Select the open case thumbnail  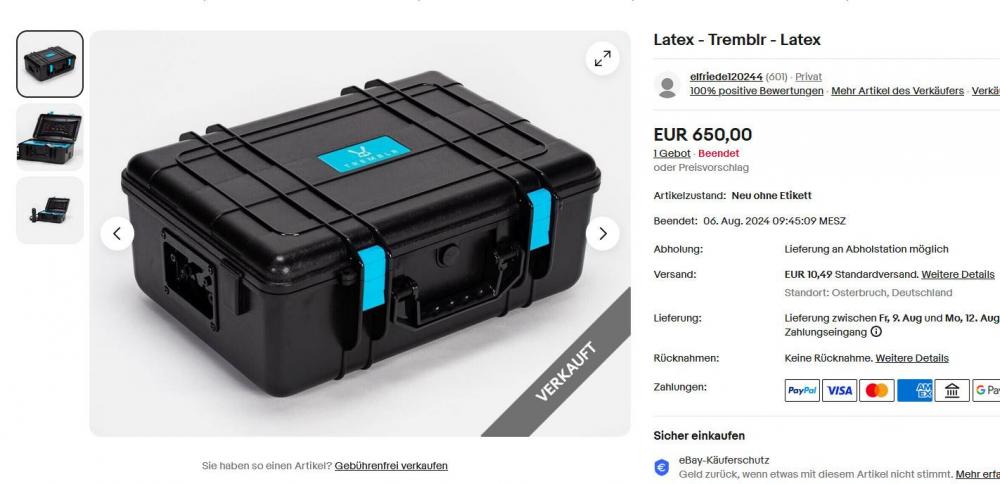coord(50,137)
